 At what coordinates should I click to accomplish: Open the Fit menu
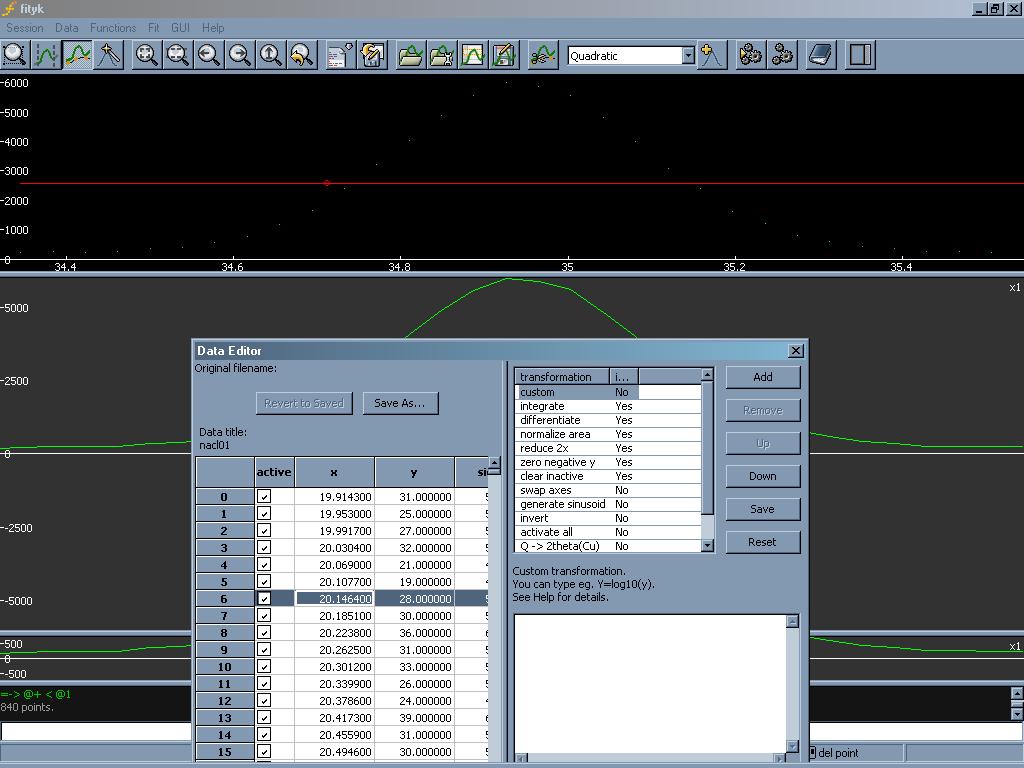coord(153,28)
